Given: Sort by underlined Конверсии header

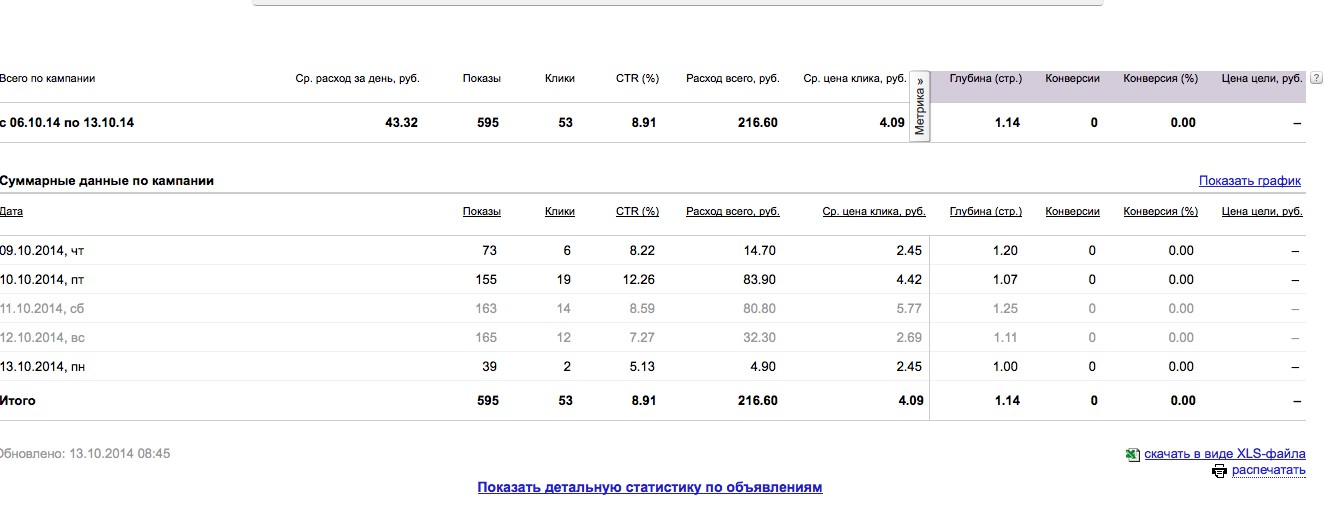Looking at the screenshot, I should (x=1073, y=212).
